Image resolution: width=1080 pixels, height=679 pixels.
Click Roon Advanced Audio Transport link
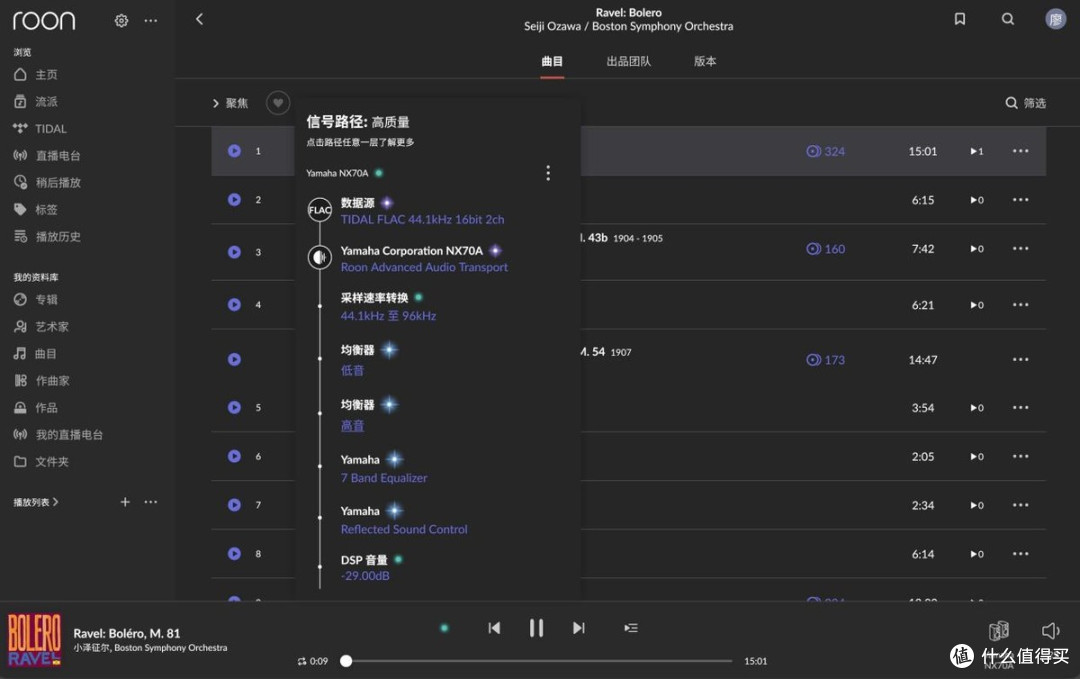coord(424,267)
